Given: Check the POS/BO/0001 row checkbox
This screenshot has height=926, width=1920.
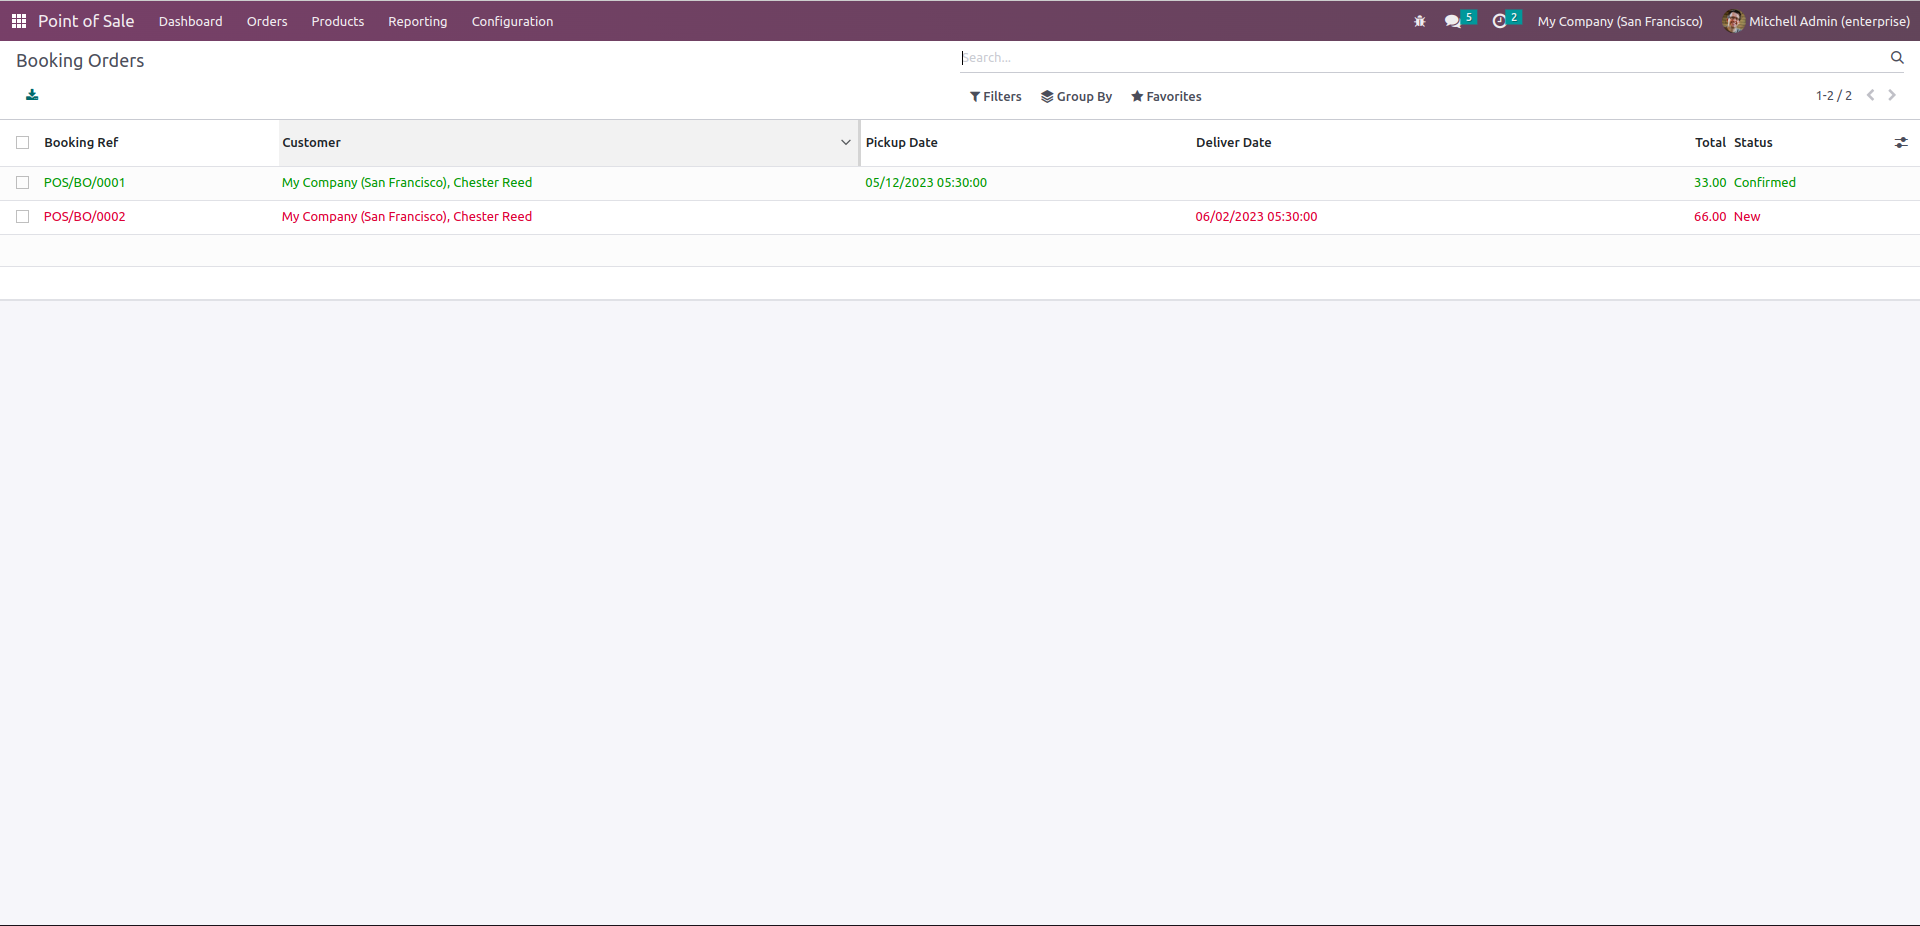Looking at the screenshot, I should pyautogui.click(x=23, y=183).
